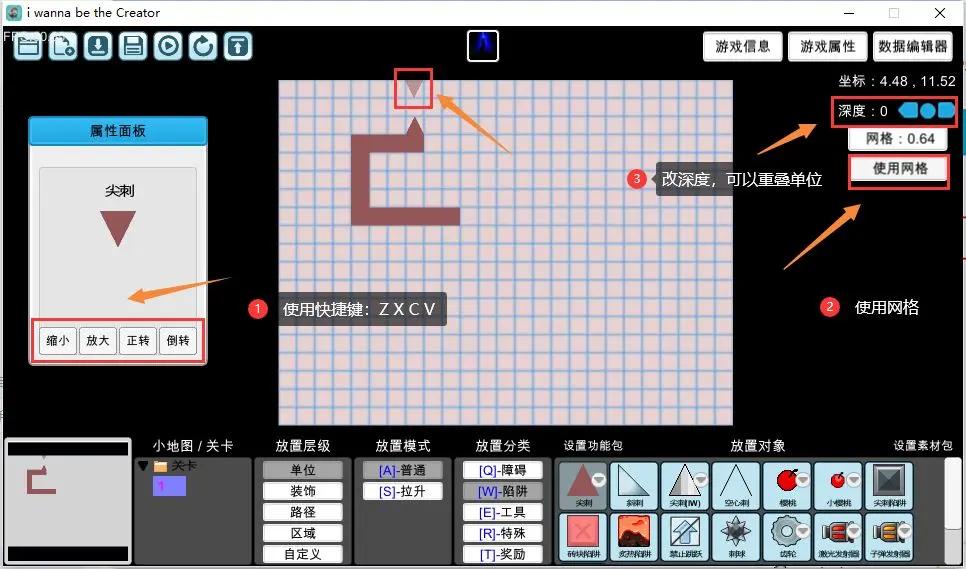Open the 尖刺(IW) variant dropdown arrow
This screenshot has width=966, height=569.
(x=700, y=480)
